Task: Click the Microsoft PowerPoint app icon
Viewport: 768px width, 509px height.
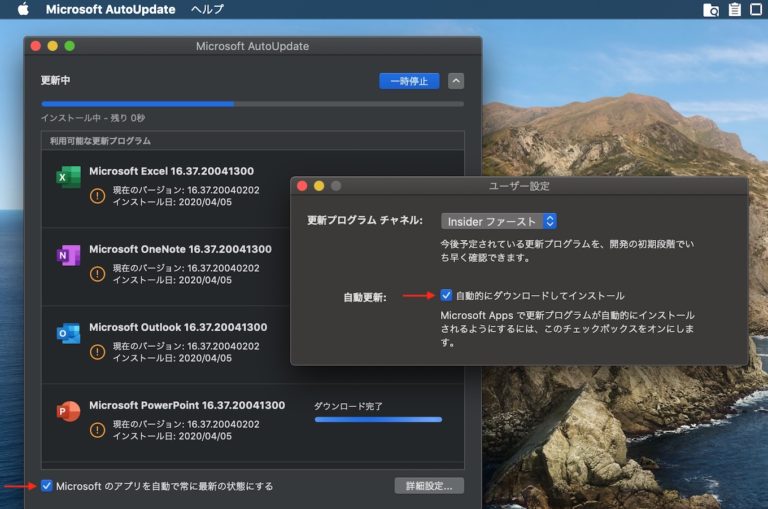Action: click(68, 412)
